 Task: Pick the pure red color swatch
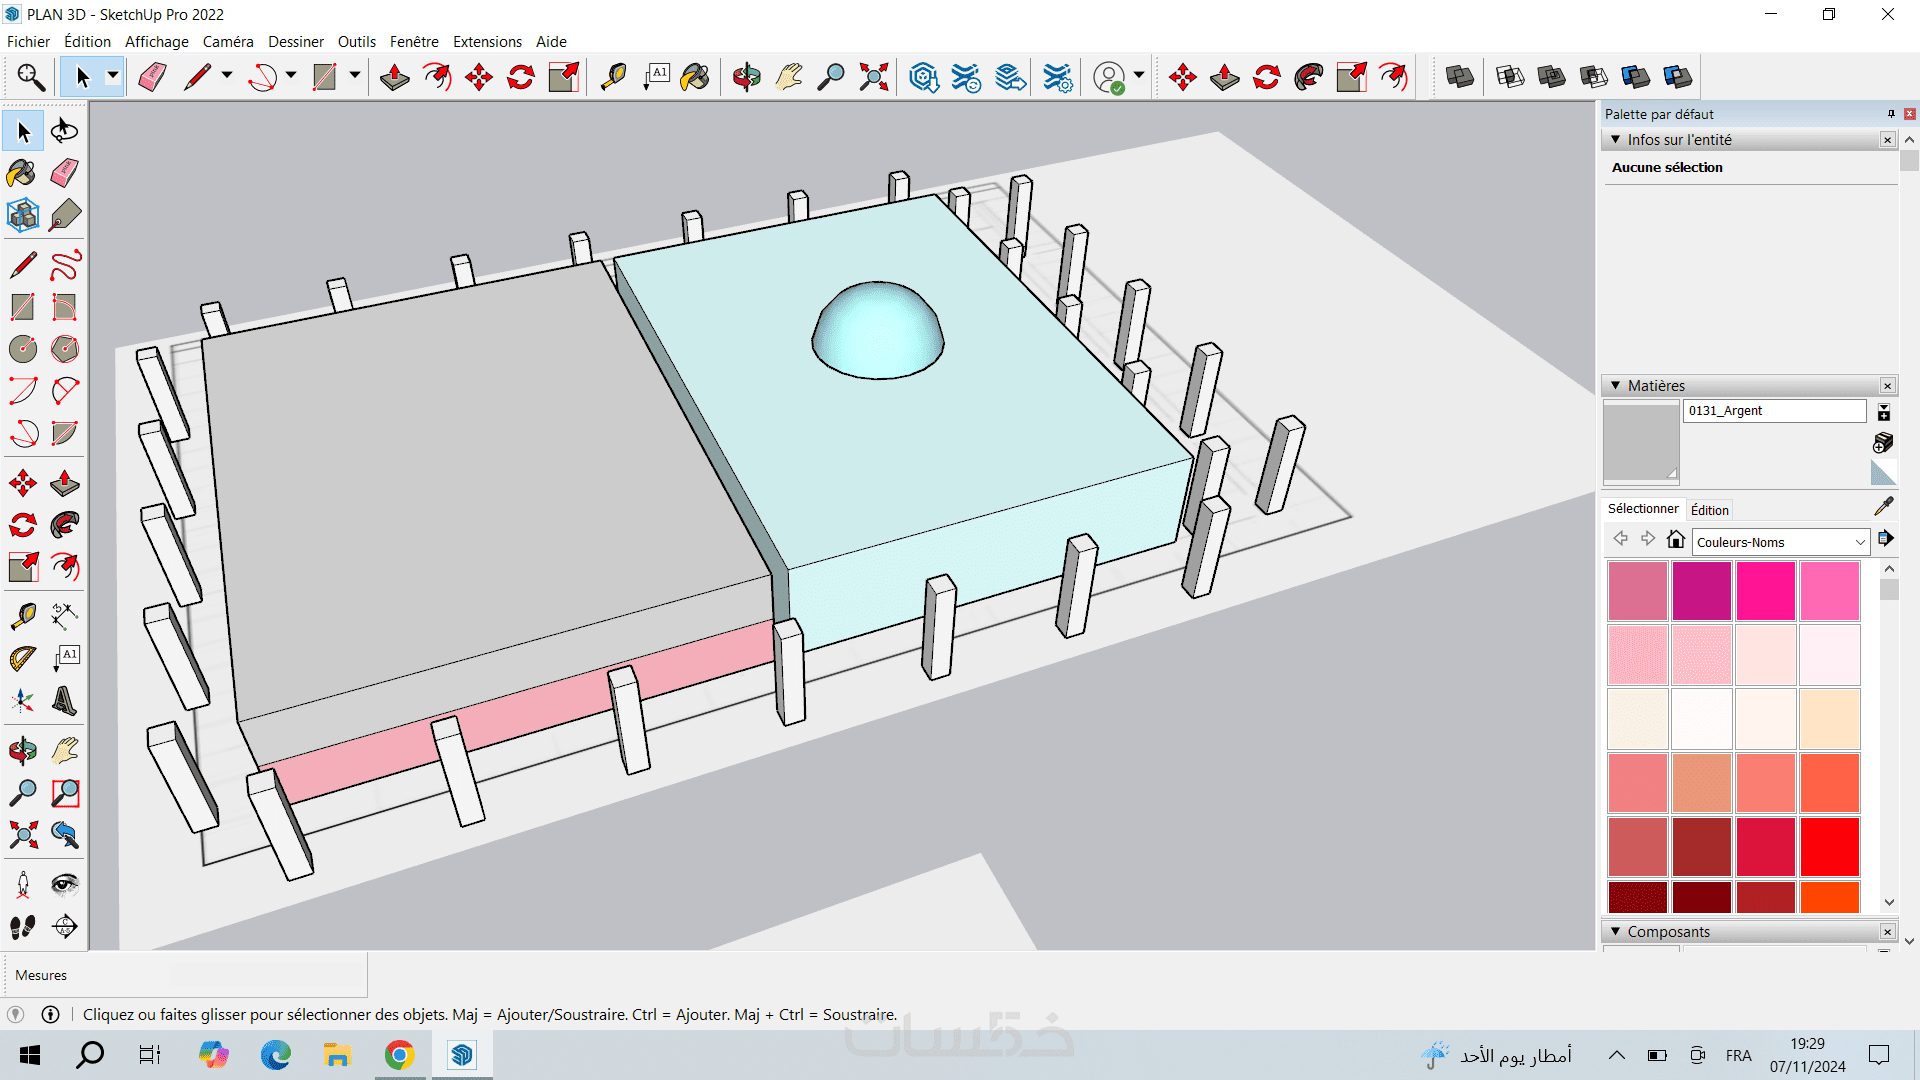1829,846
